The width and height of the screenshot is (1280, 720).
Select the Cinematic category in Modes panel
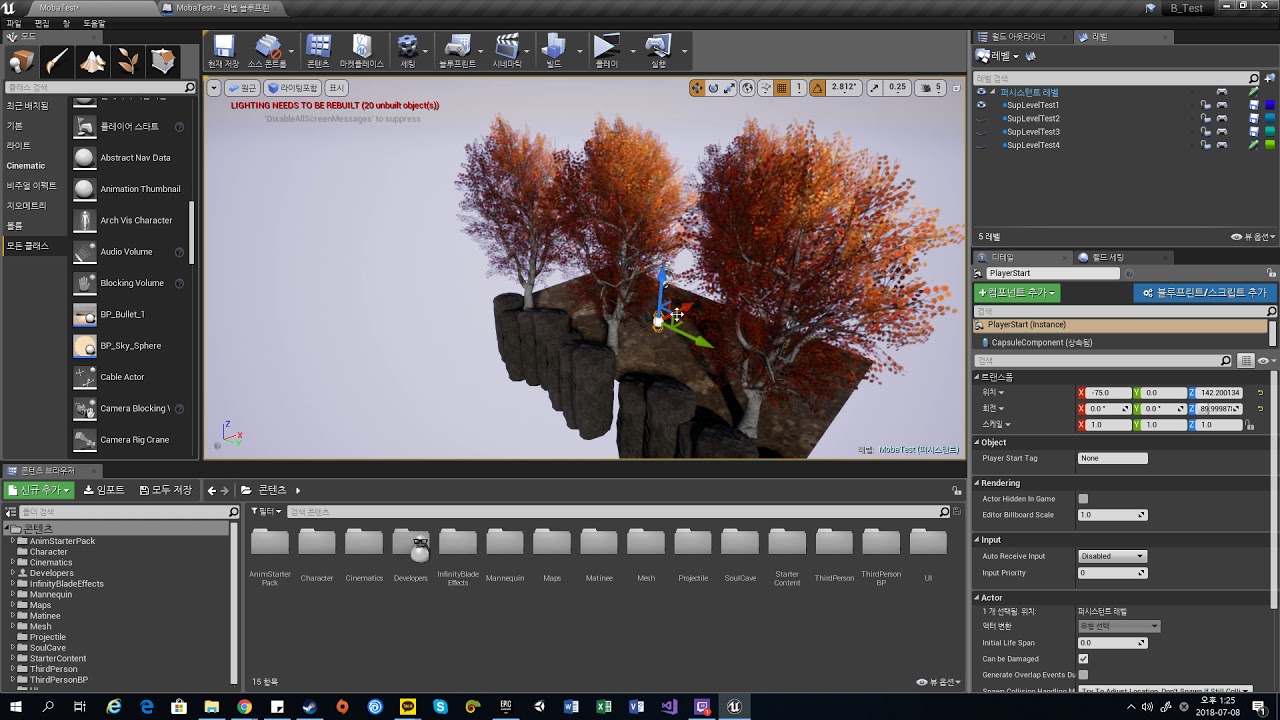(26, 166)
